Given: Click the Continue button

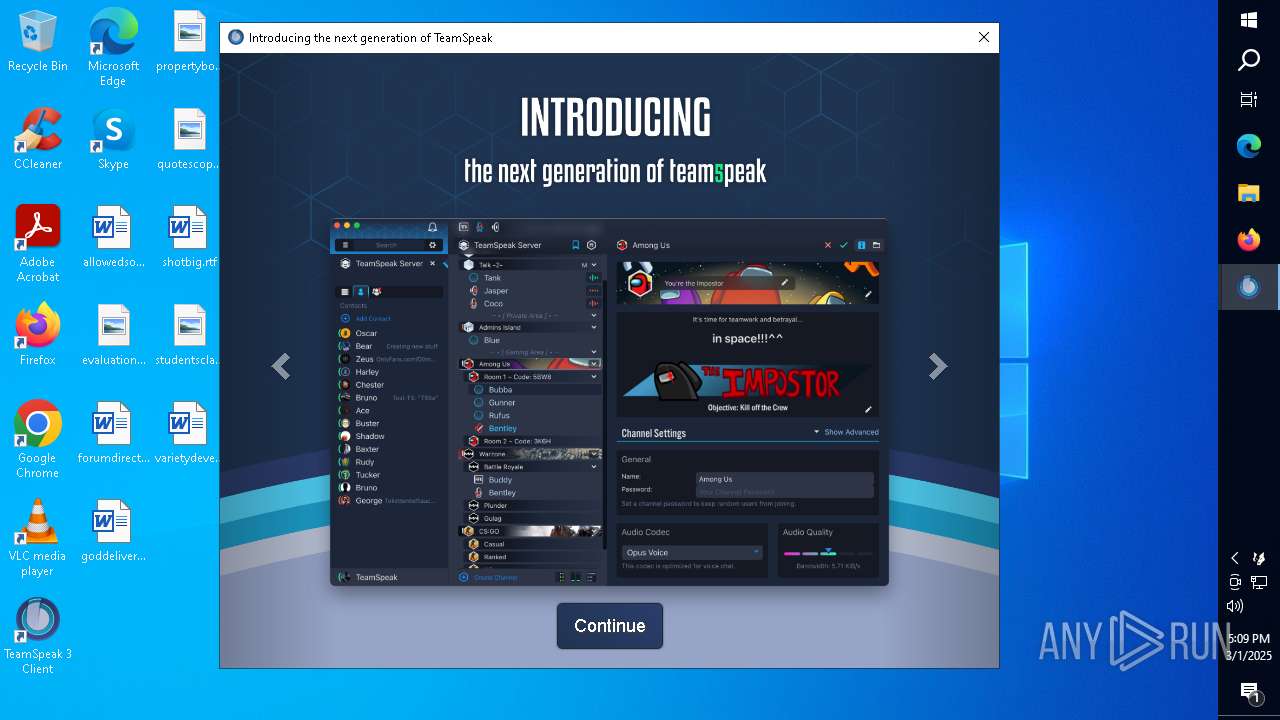Looking at the screenshot, I should pyautogui.click(x=609, y=626).
